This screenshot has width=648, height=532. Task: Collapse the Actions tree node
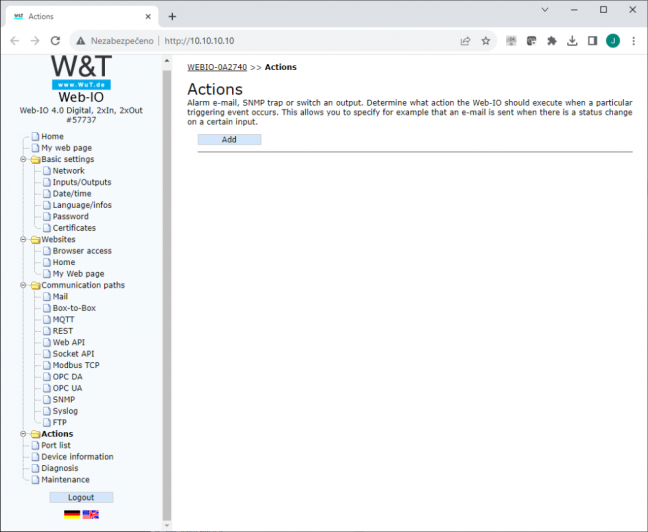click(23, 434)
